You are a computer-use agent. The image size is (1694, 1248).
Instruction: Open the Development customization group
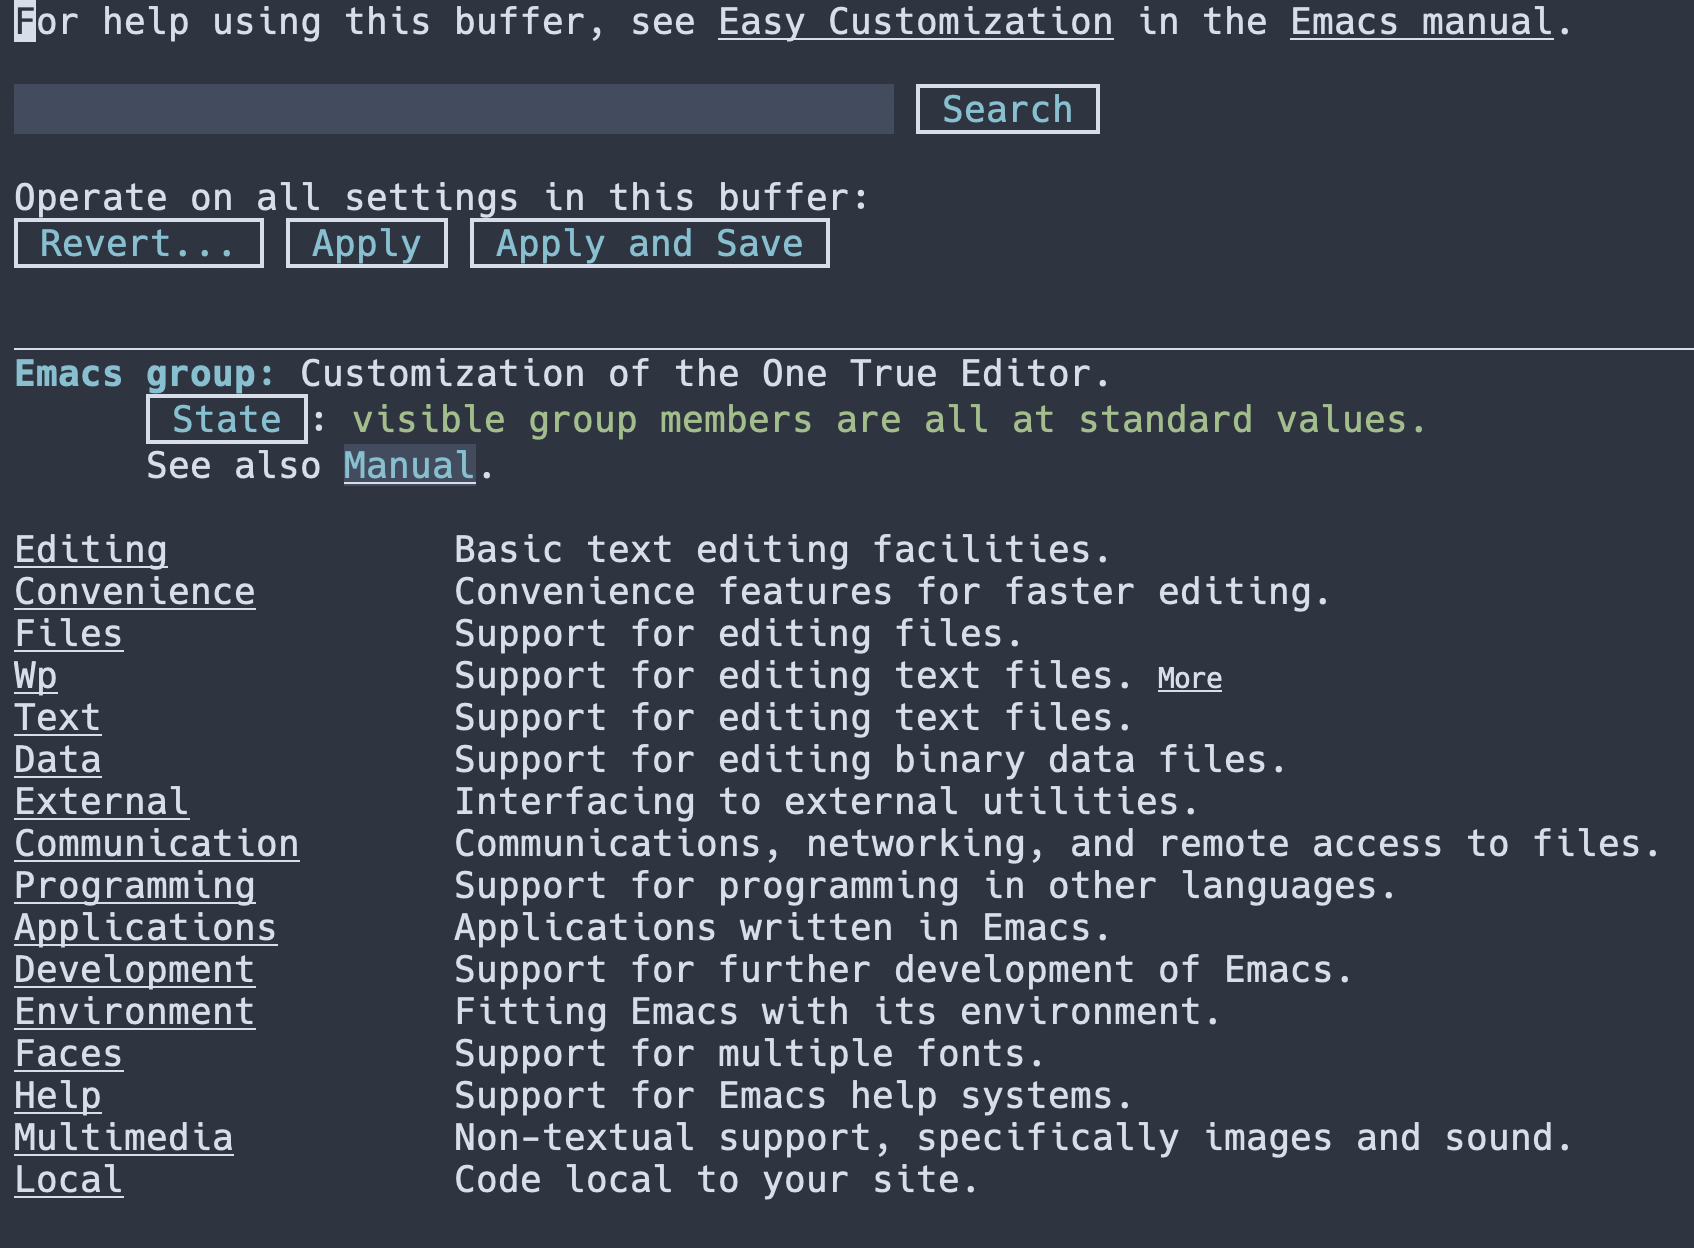(134, 969)
